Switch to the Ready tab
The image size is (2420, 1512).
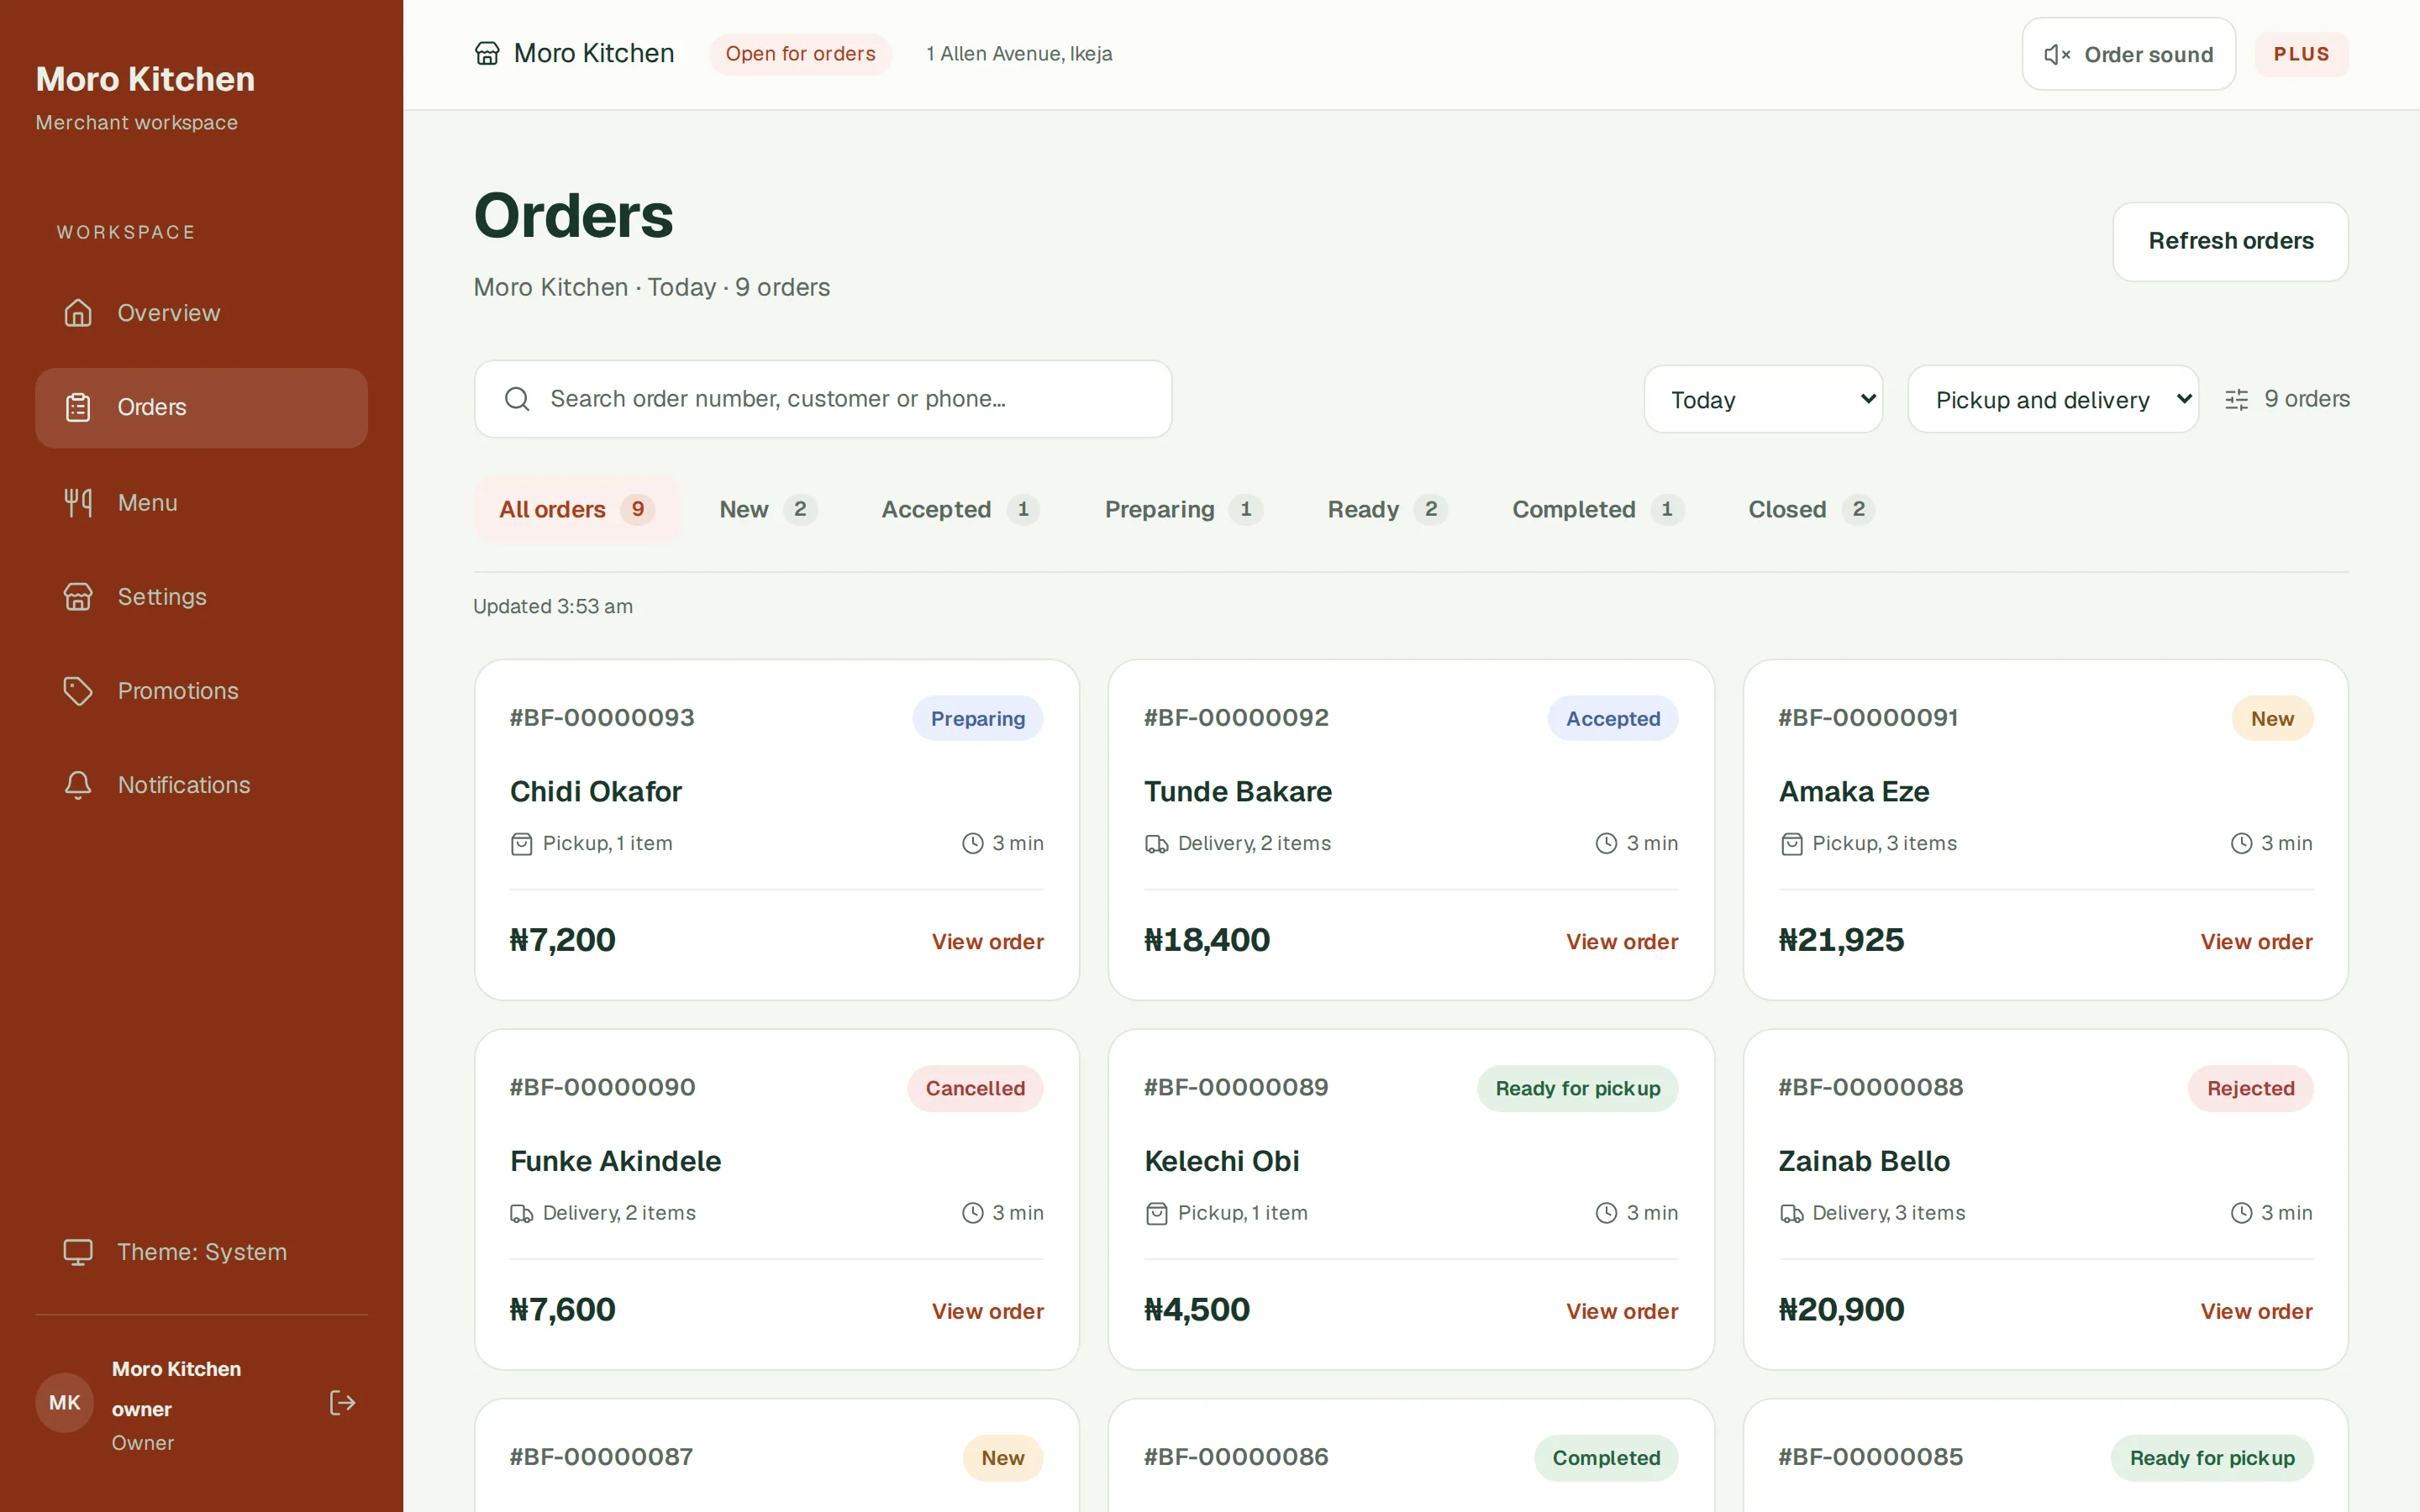[x=1387, y=509]
